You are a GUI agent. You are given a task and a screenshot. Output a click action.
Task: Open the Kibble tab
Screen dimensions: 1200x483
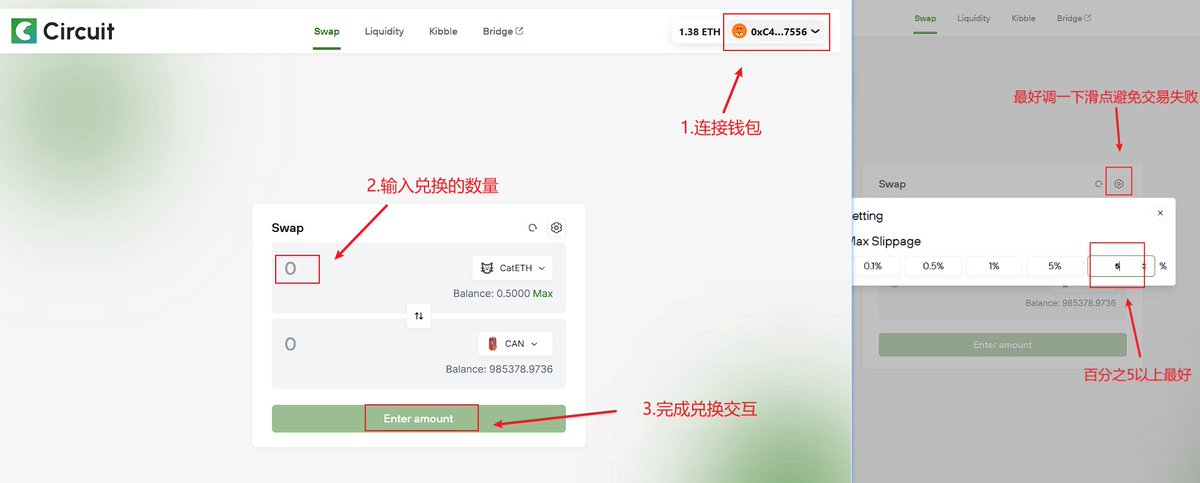[441, 31]
